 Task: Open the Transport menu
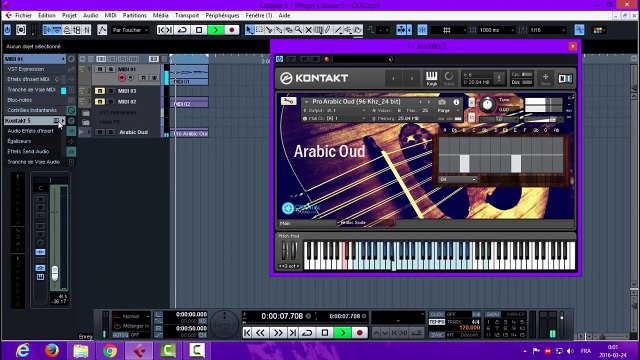pos(187,16)
